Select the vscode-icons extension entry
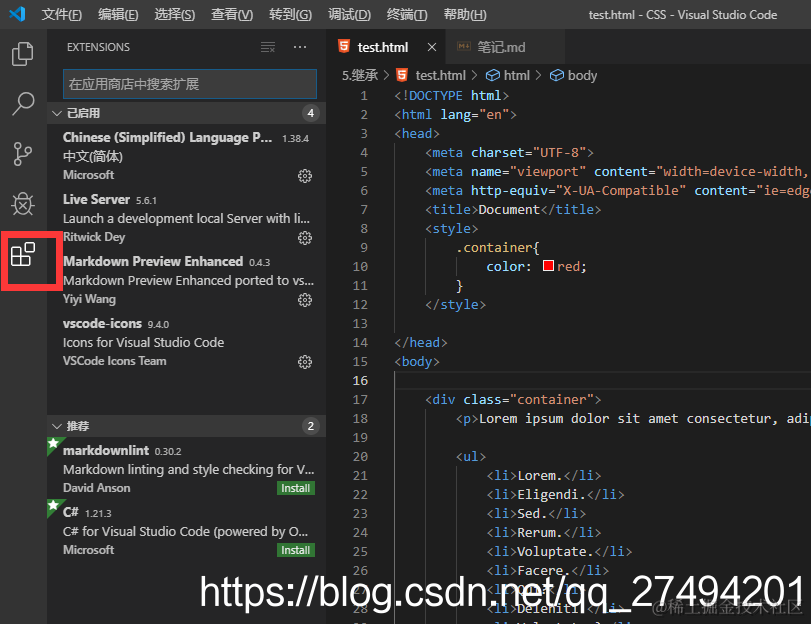 [x=186, y=342]
